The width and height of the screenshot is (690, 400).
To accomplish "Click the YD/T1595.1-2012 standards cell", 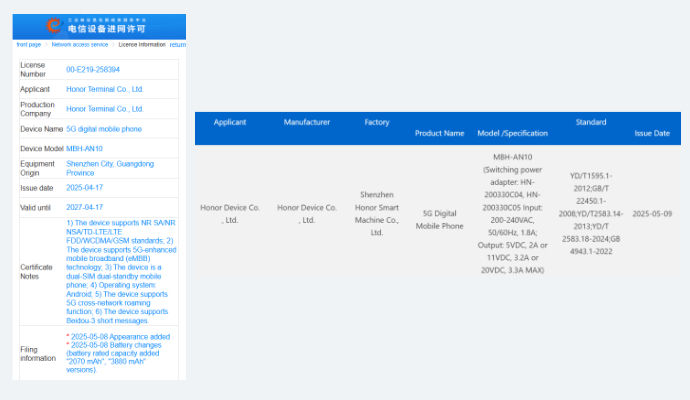I will pos(591,213).
